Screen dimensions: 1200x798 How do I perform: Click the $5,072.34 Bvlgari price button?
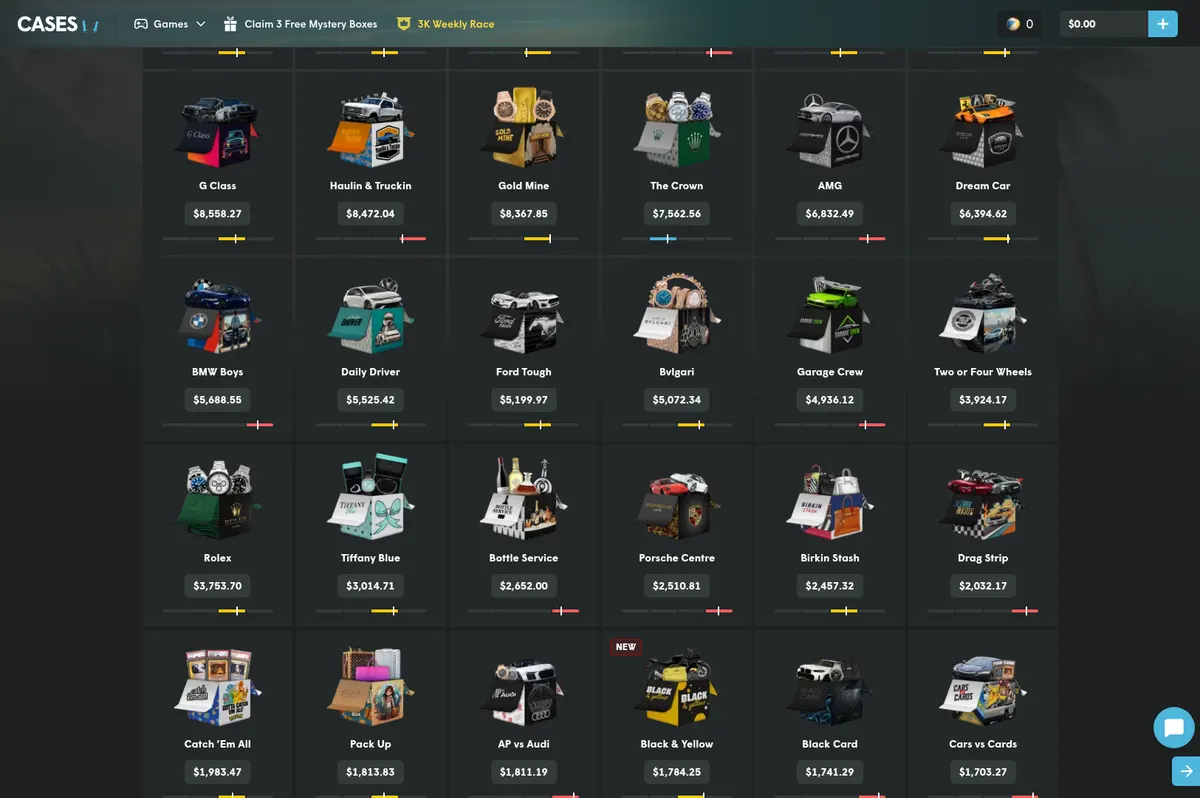point(677,399)
